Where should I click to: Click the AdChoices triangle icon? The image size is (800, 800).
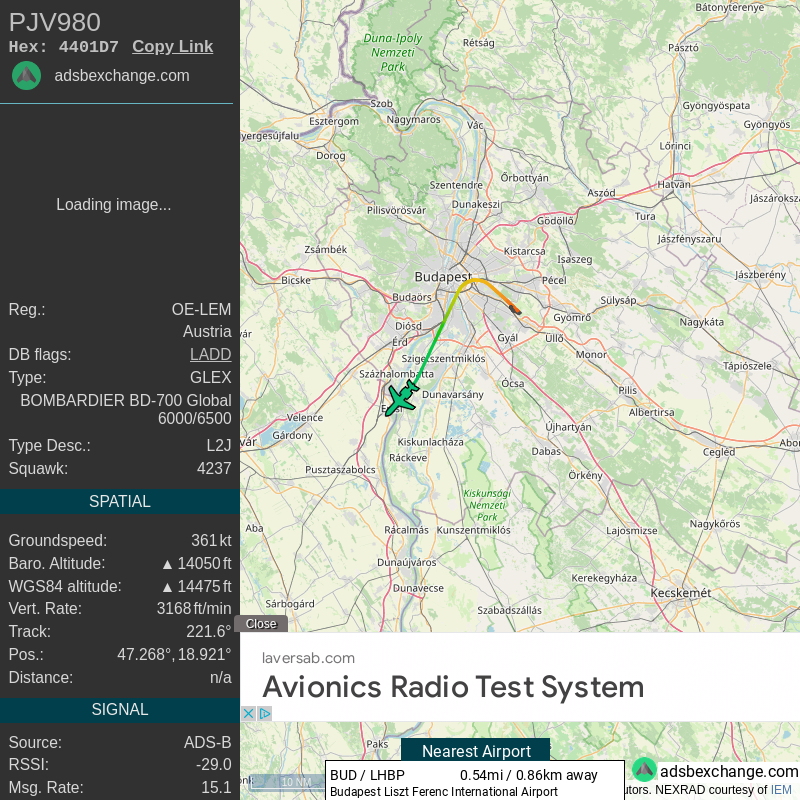coord(265,713)
